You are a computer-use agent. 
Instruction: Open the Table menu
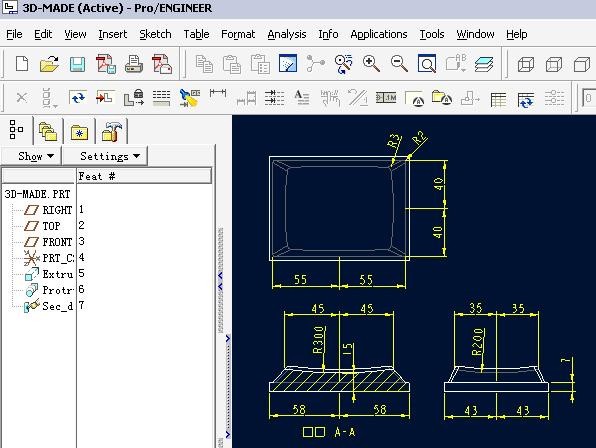[196, 34]
